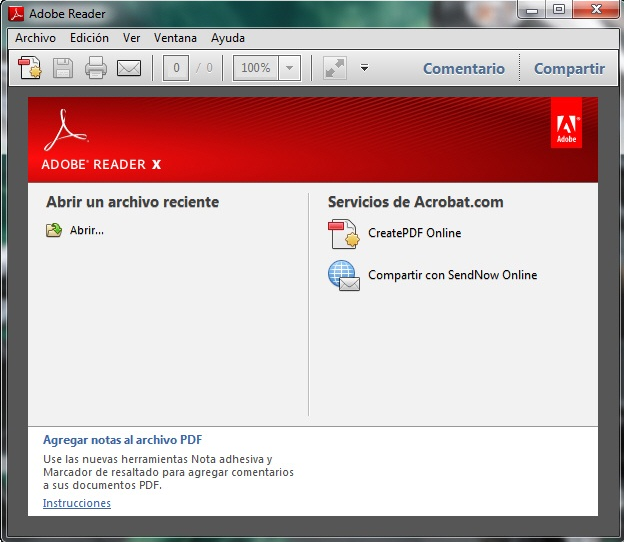The image size is (624, 542).
Task: Open the Archivo menu
Action: tap(35, 38)
